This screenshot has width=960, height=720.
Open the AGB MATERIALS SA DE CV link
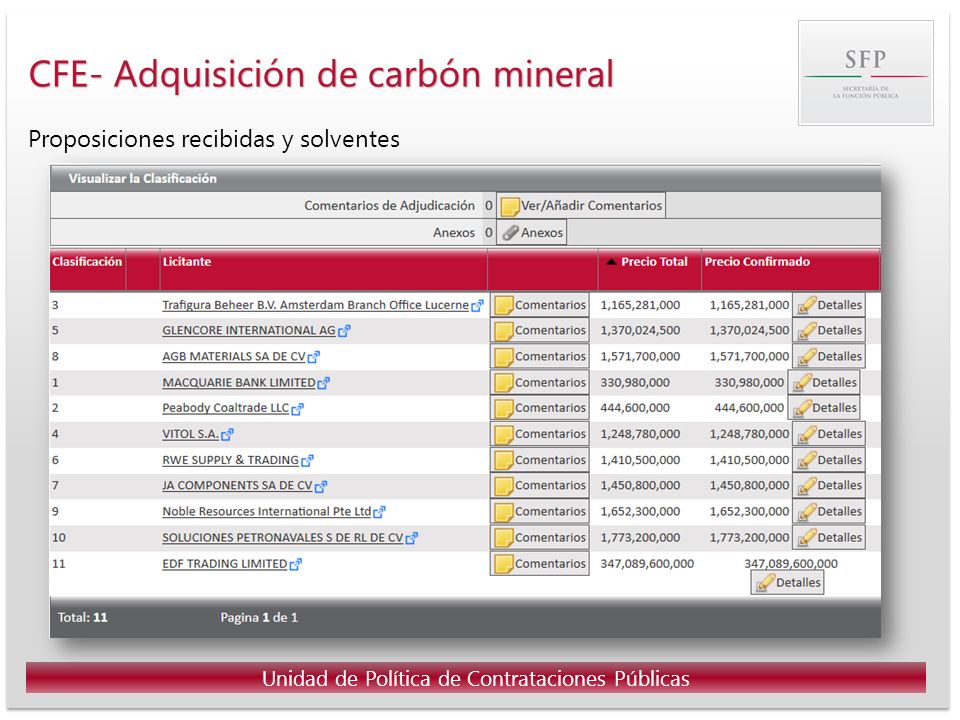[x=234, y=356]
